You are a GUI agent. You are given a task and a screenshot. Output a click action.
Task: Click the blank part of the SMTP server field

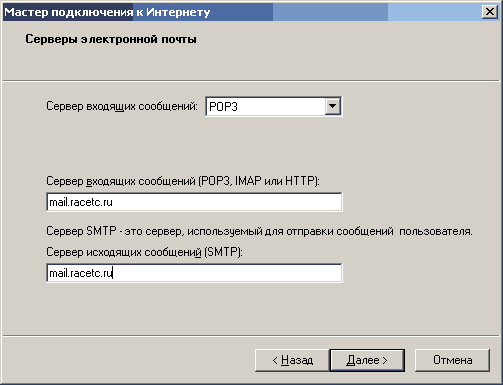(x=227, y=273)
